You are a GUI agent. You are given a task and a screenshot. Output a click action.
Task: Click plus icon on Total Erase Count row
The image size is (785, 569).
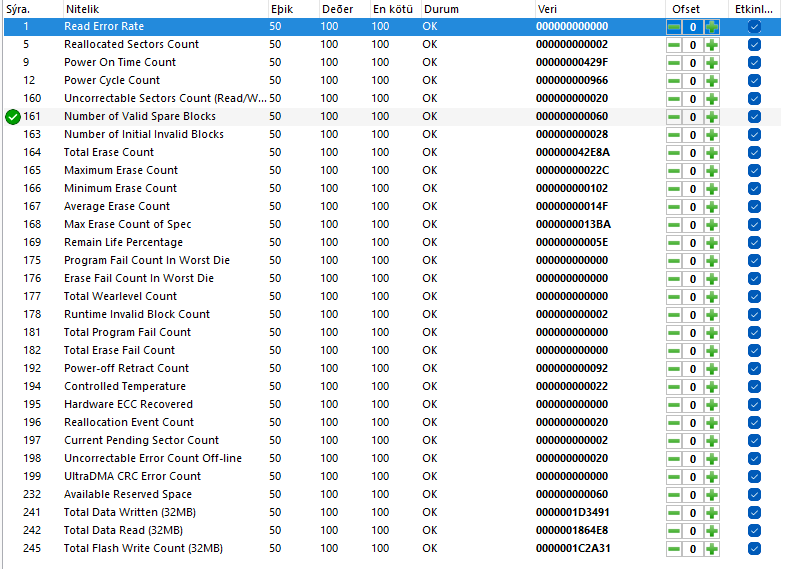(711, 153)
